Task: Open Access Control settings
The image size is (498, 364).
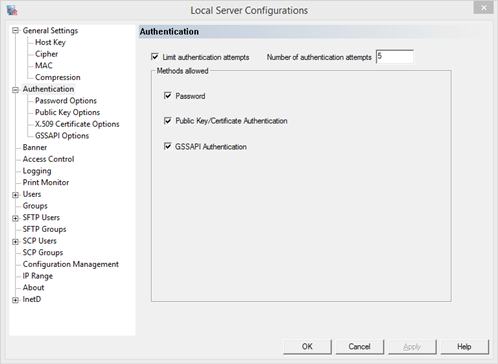Action: pos(48,159)
